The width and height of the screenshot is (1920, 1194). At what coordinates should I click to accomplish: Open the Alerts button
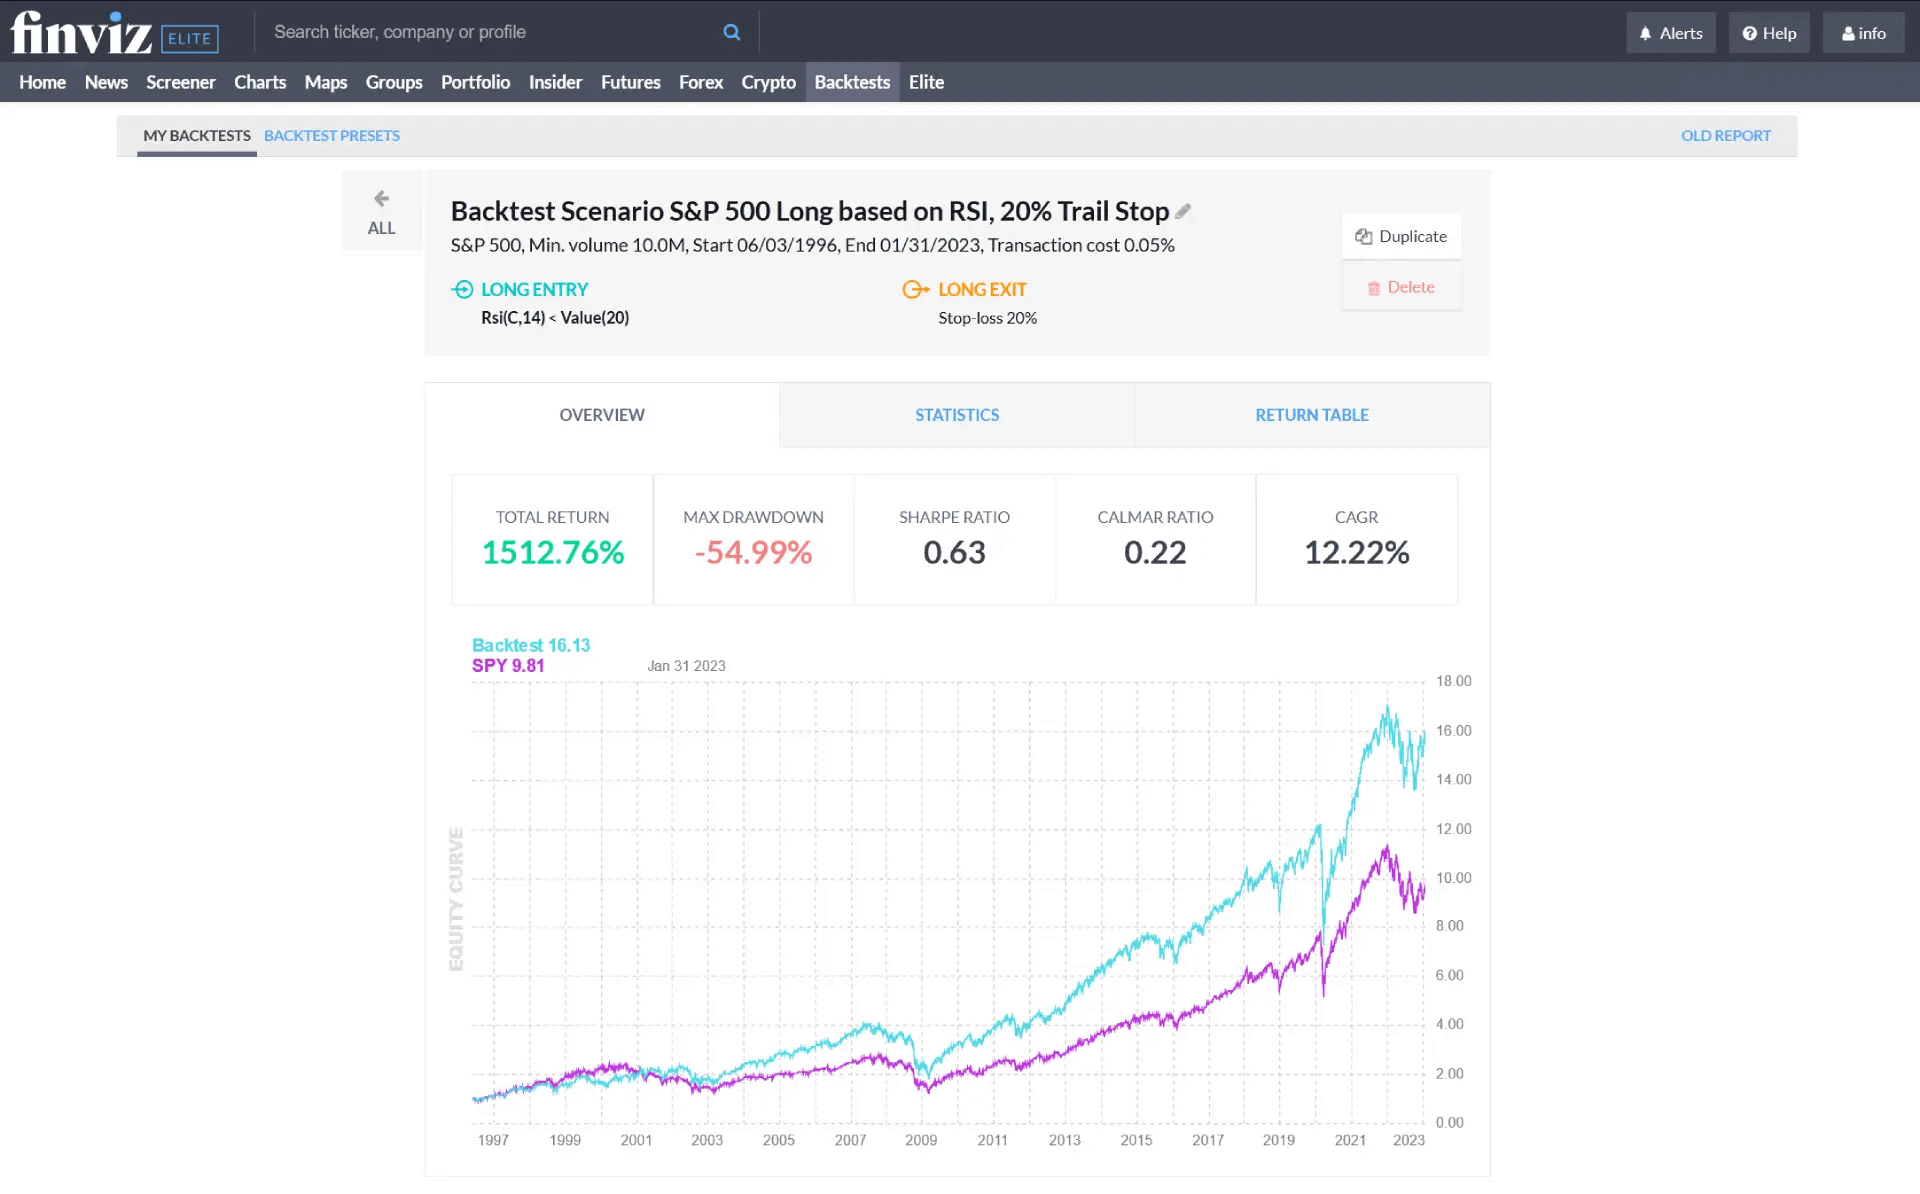pyautogui.click(x=1671, y=33)
